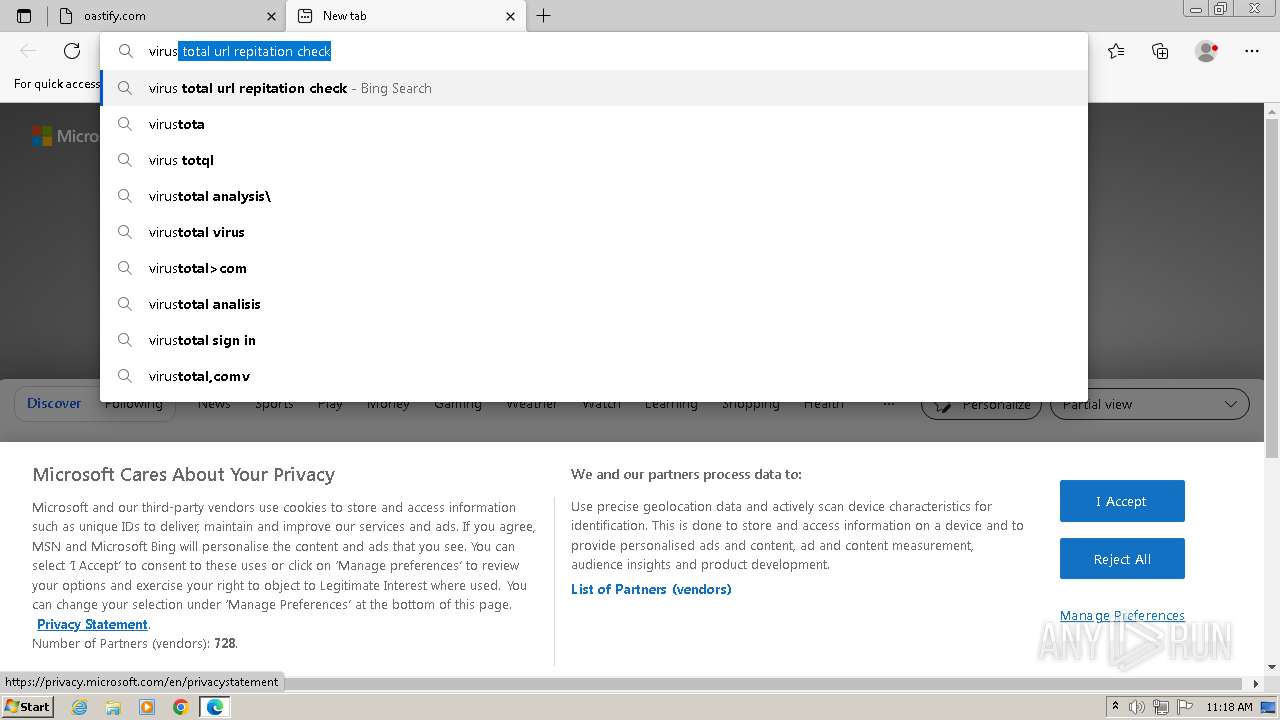Viewport: 1280px width, 720px height.
Task: Choose 'virus total url repitation check' Bing Search suggestion
Action: tap(594, 88)
